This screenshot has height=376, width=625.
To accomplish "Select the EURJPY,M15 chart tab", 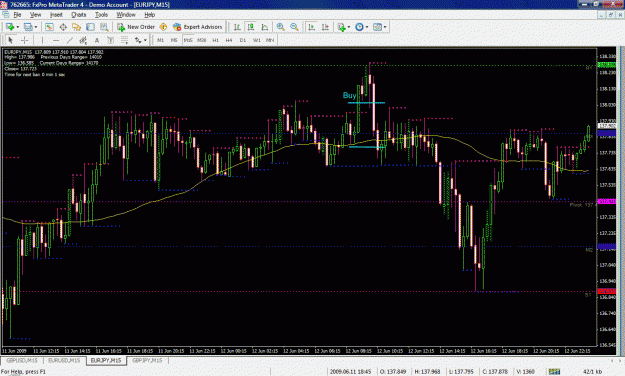I will click(x=106, y=360).
